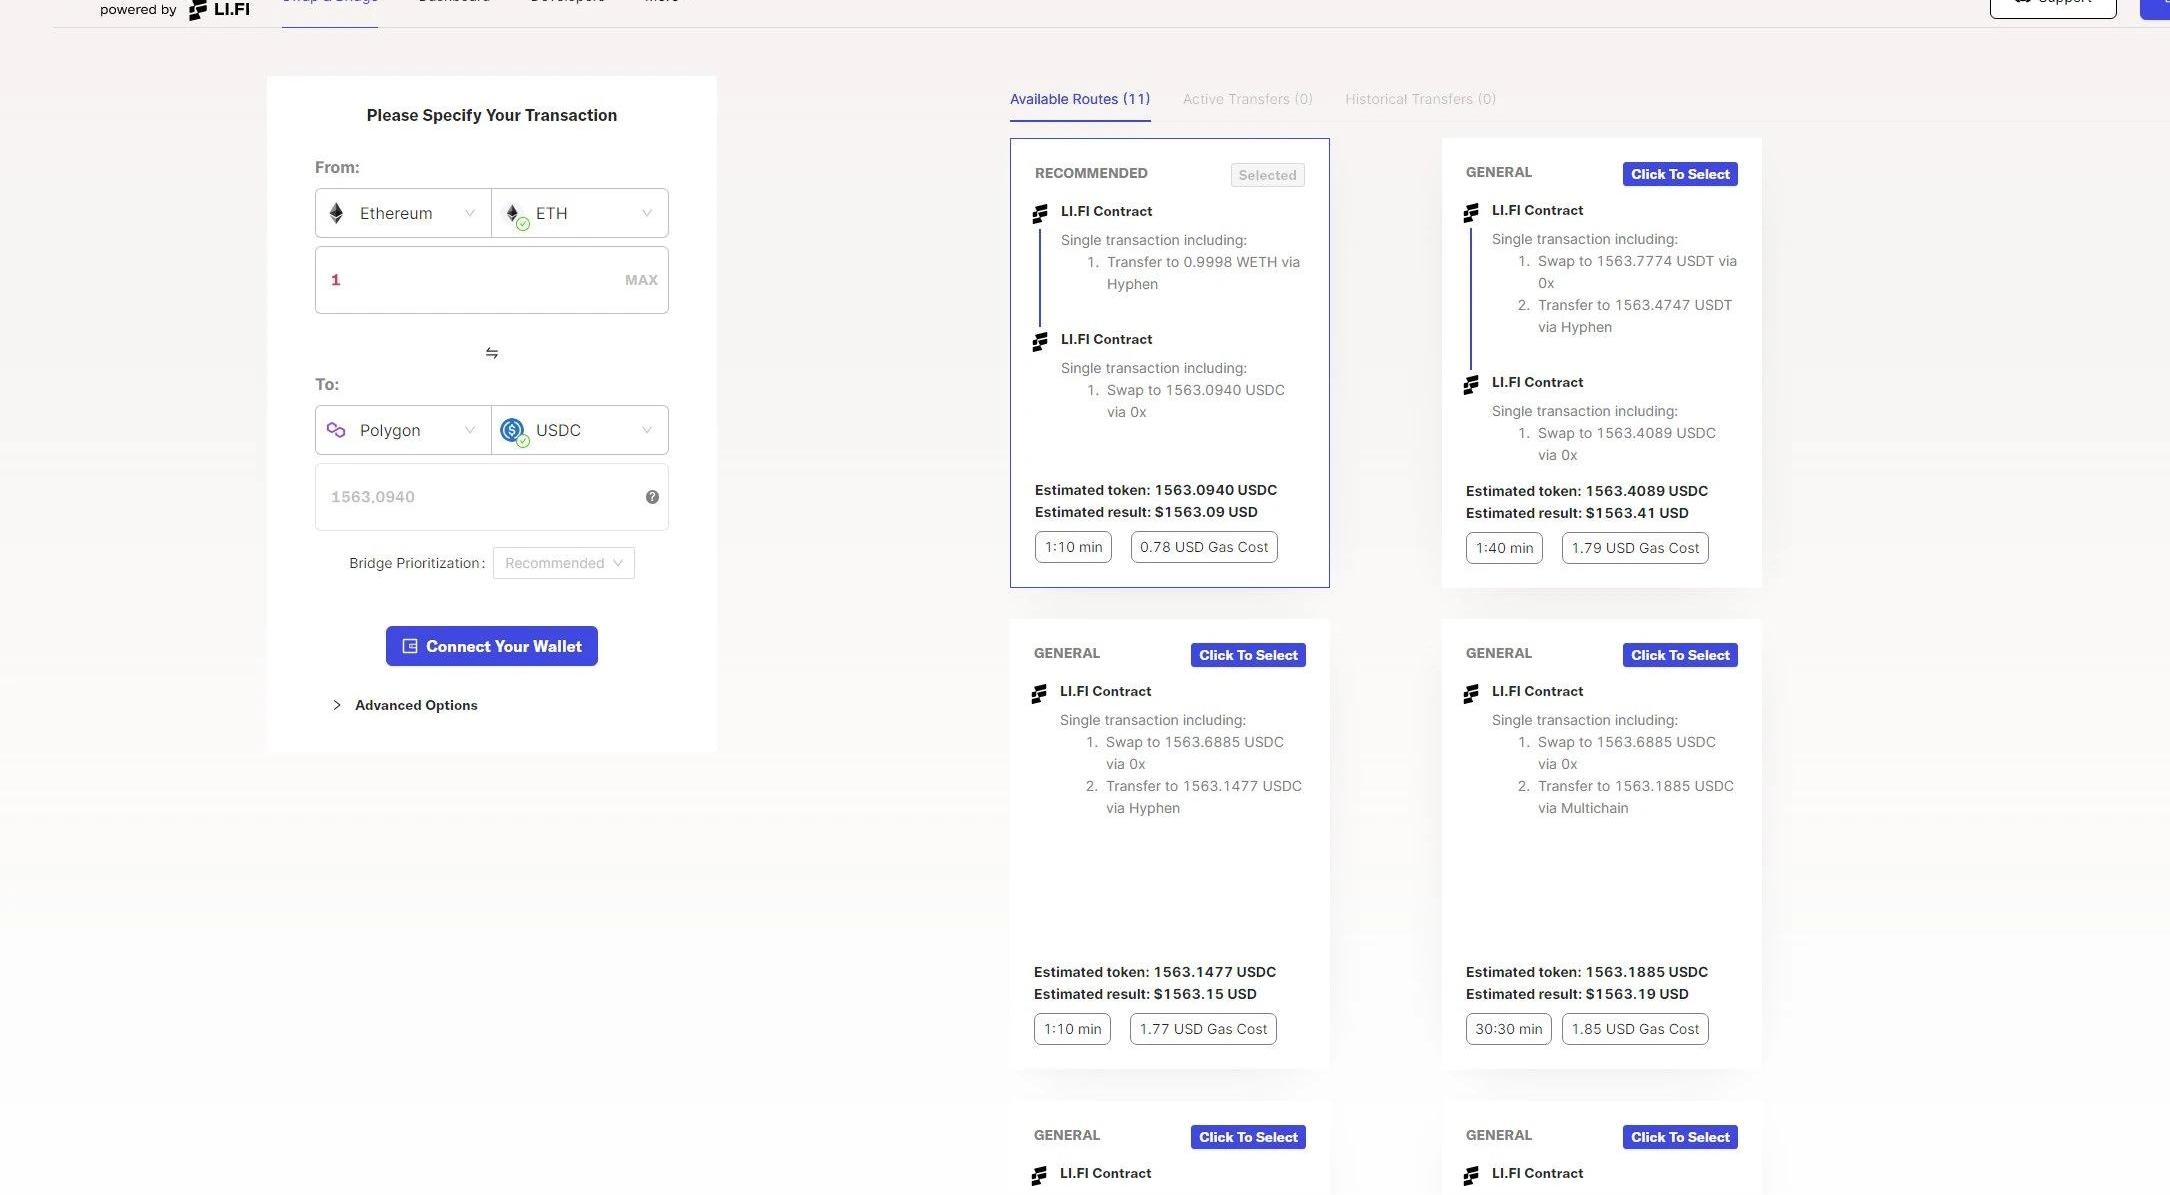Open the USDC token dropdown
Screen dimensions: 2170x1195
(x=580, y=430)
